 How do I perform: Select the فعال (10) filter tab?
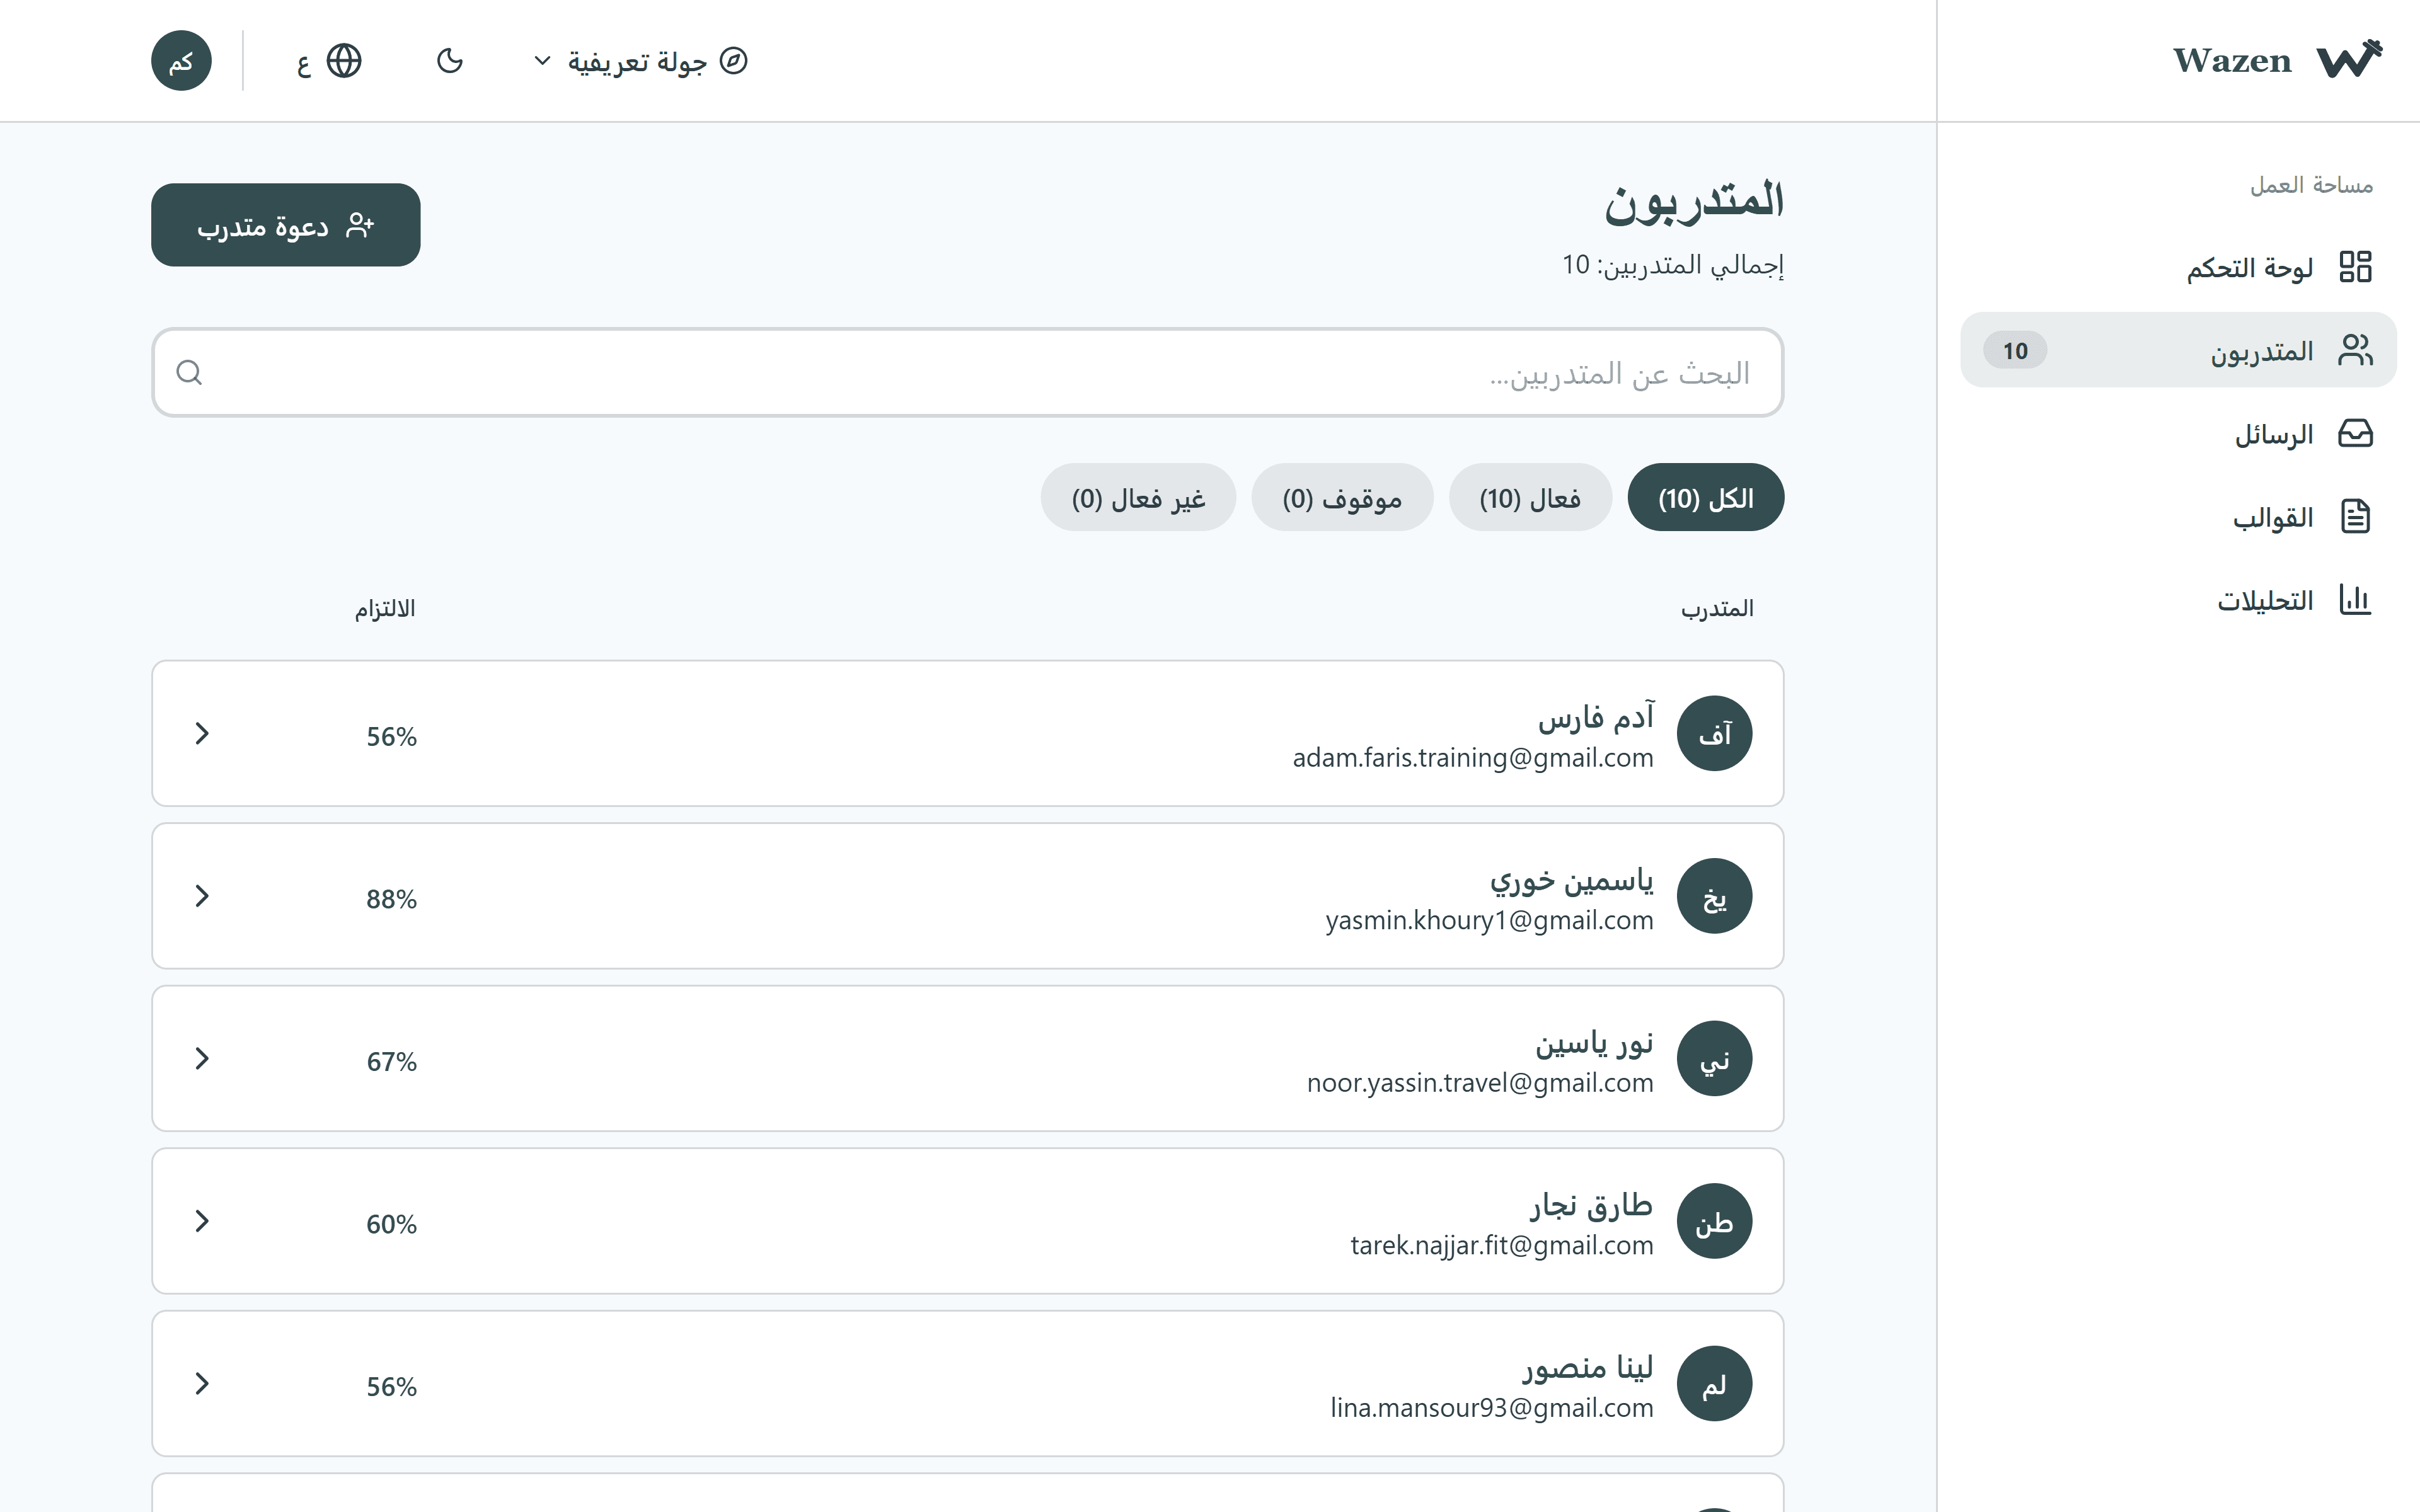coord(1530,498)
